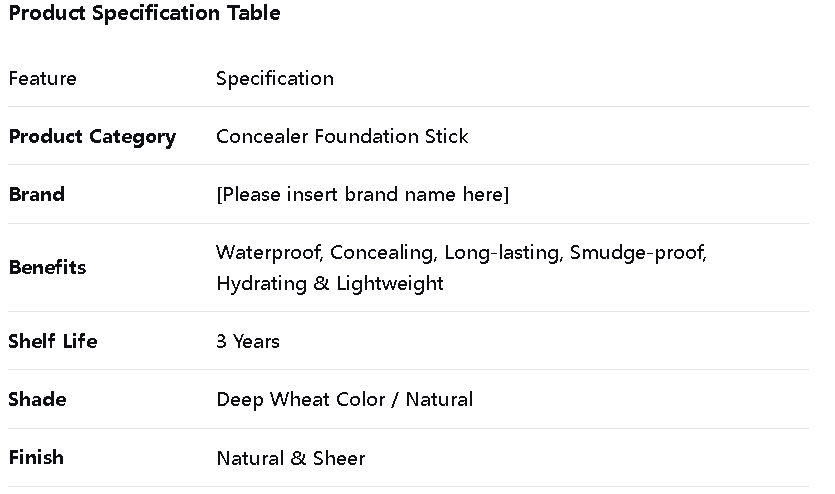Select the Product Category row label
835x494 pixels.
(x=92, y=136)
